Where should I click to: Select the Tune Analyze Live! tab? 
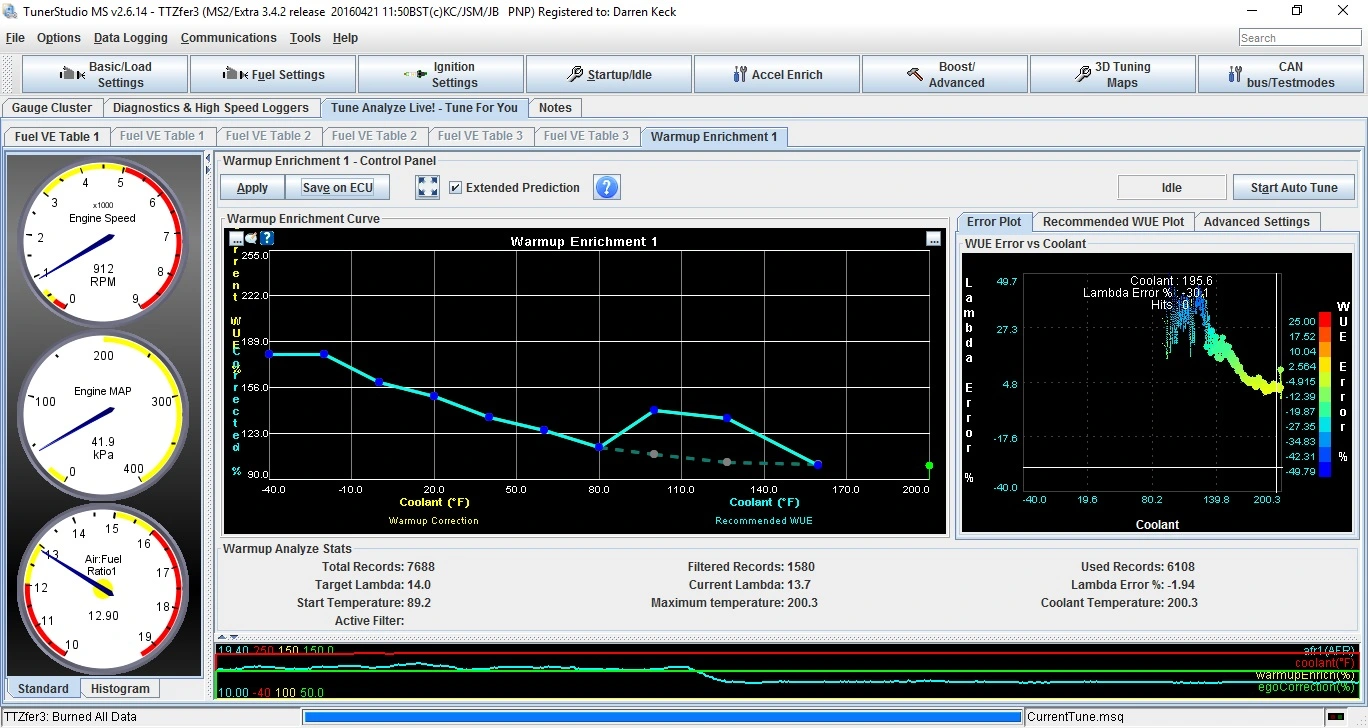coord(425,108)
